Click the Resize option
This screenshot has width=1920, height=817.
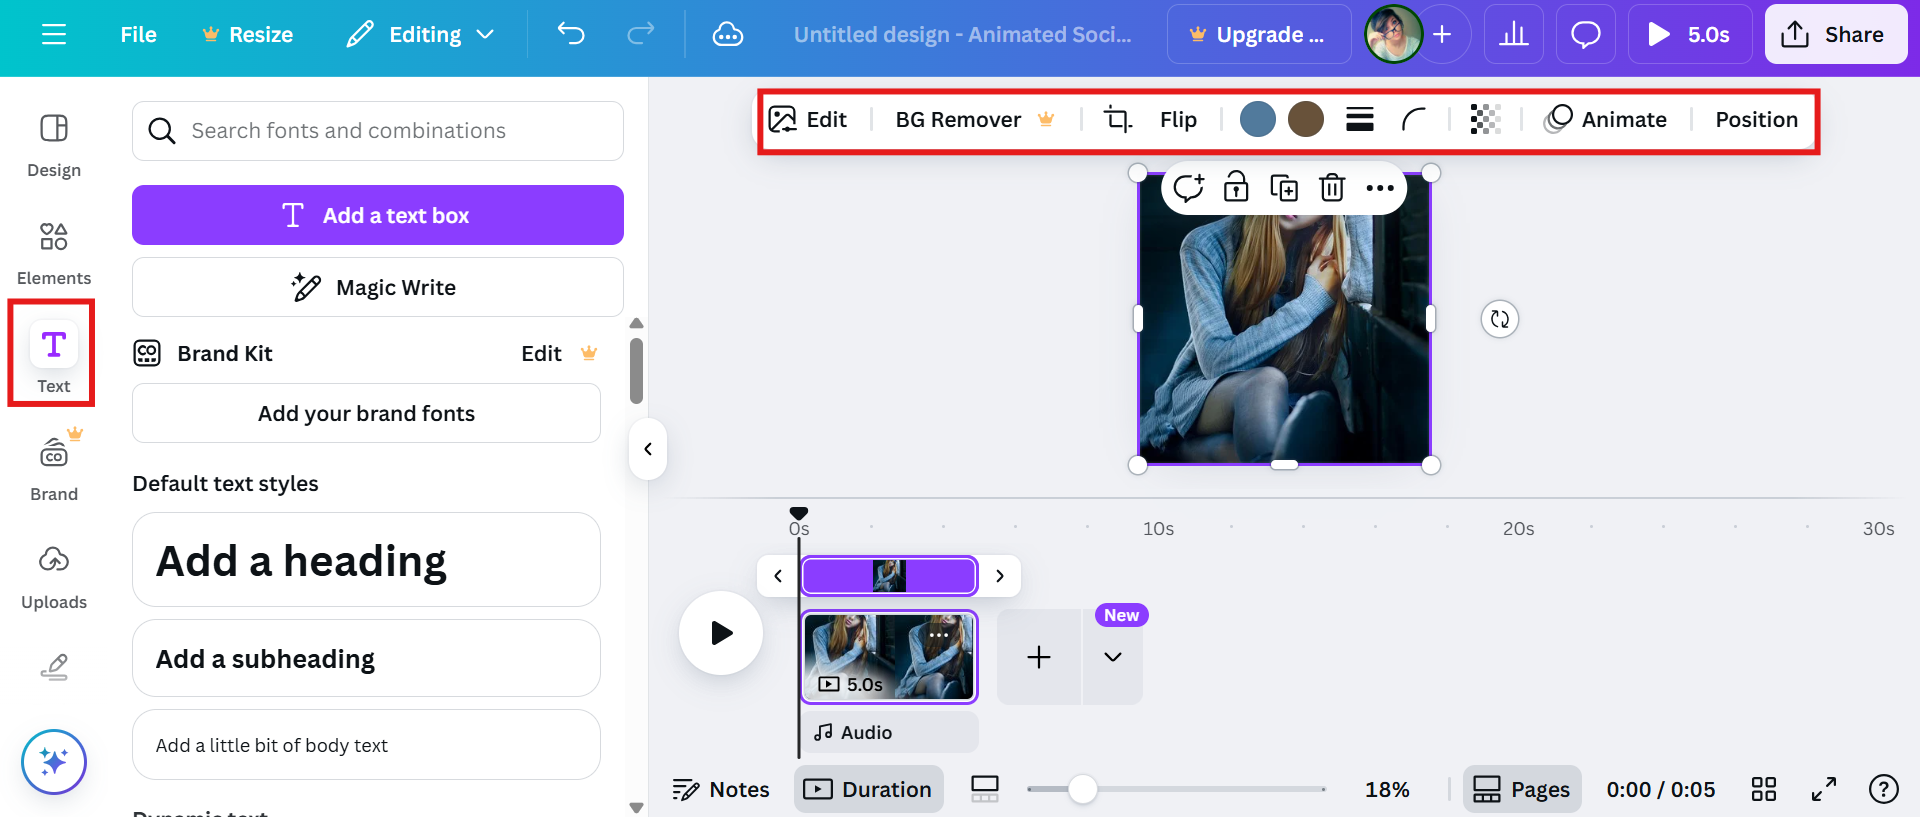(x=247, y=35)
